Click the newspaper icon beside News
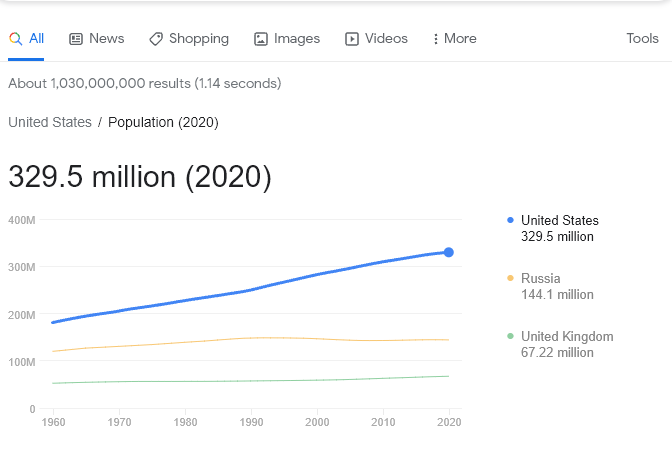The height and width of the screenshot is (450, 672). [76, 39]
